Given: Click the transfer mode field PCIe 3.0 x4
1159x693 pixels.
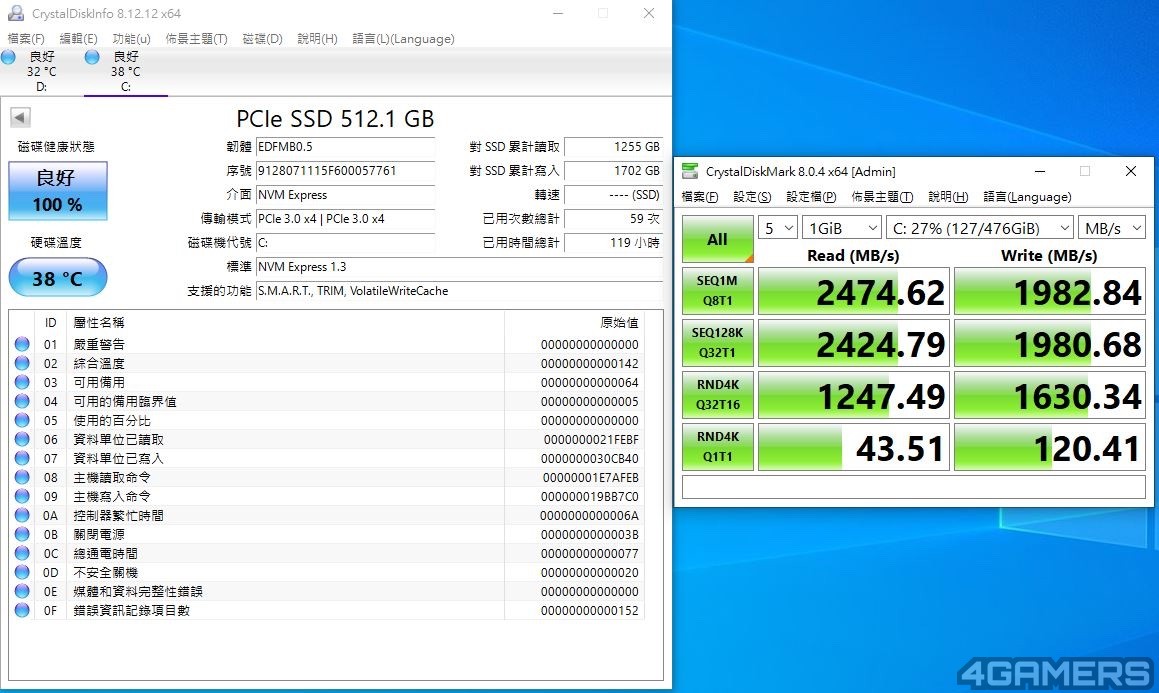Looking at the screenshot, I should [x=345, y=219].
